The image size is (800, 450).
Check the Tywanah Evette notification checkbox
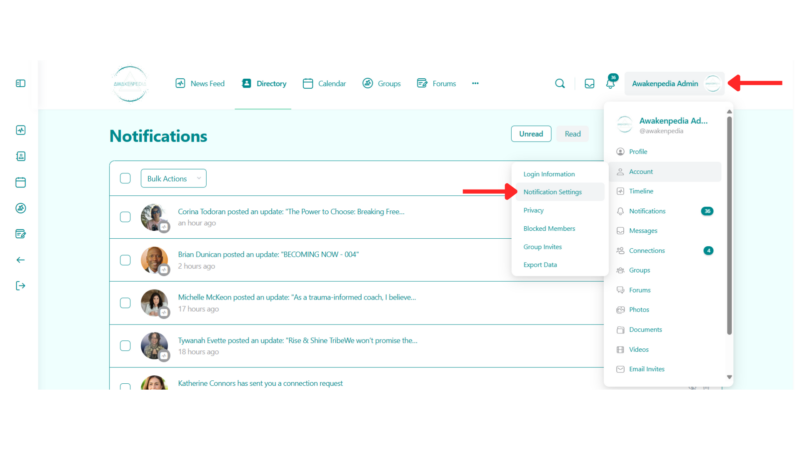(x=125, y=345)
